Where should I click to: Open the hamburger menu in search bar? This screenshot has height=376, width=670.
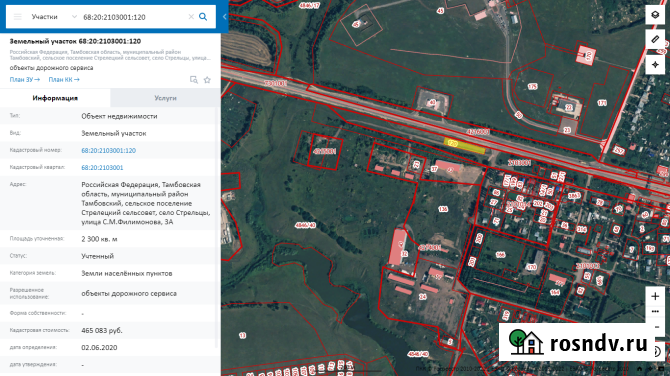[18, 17]
